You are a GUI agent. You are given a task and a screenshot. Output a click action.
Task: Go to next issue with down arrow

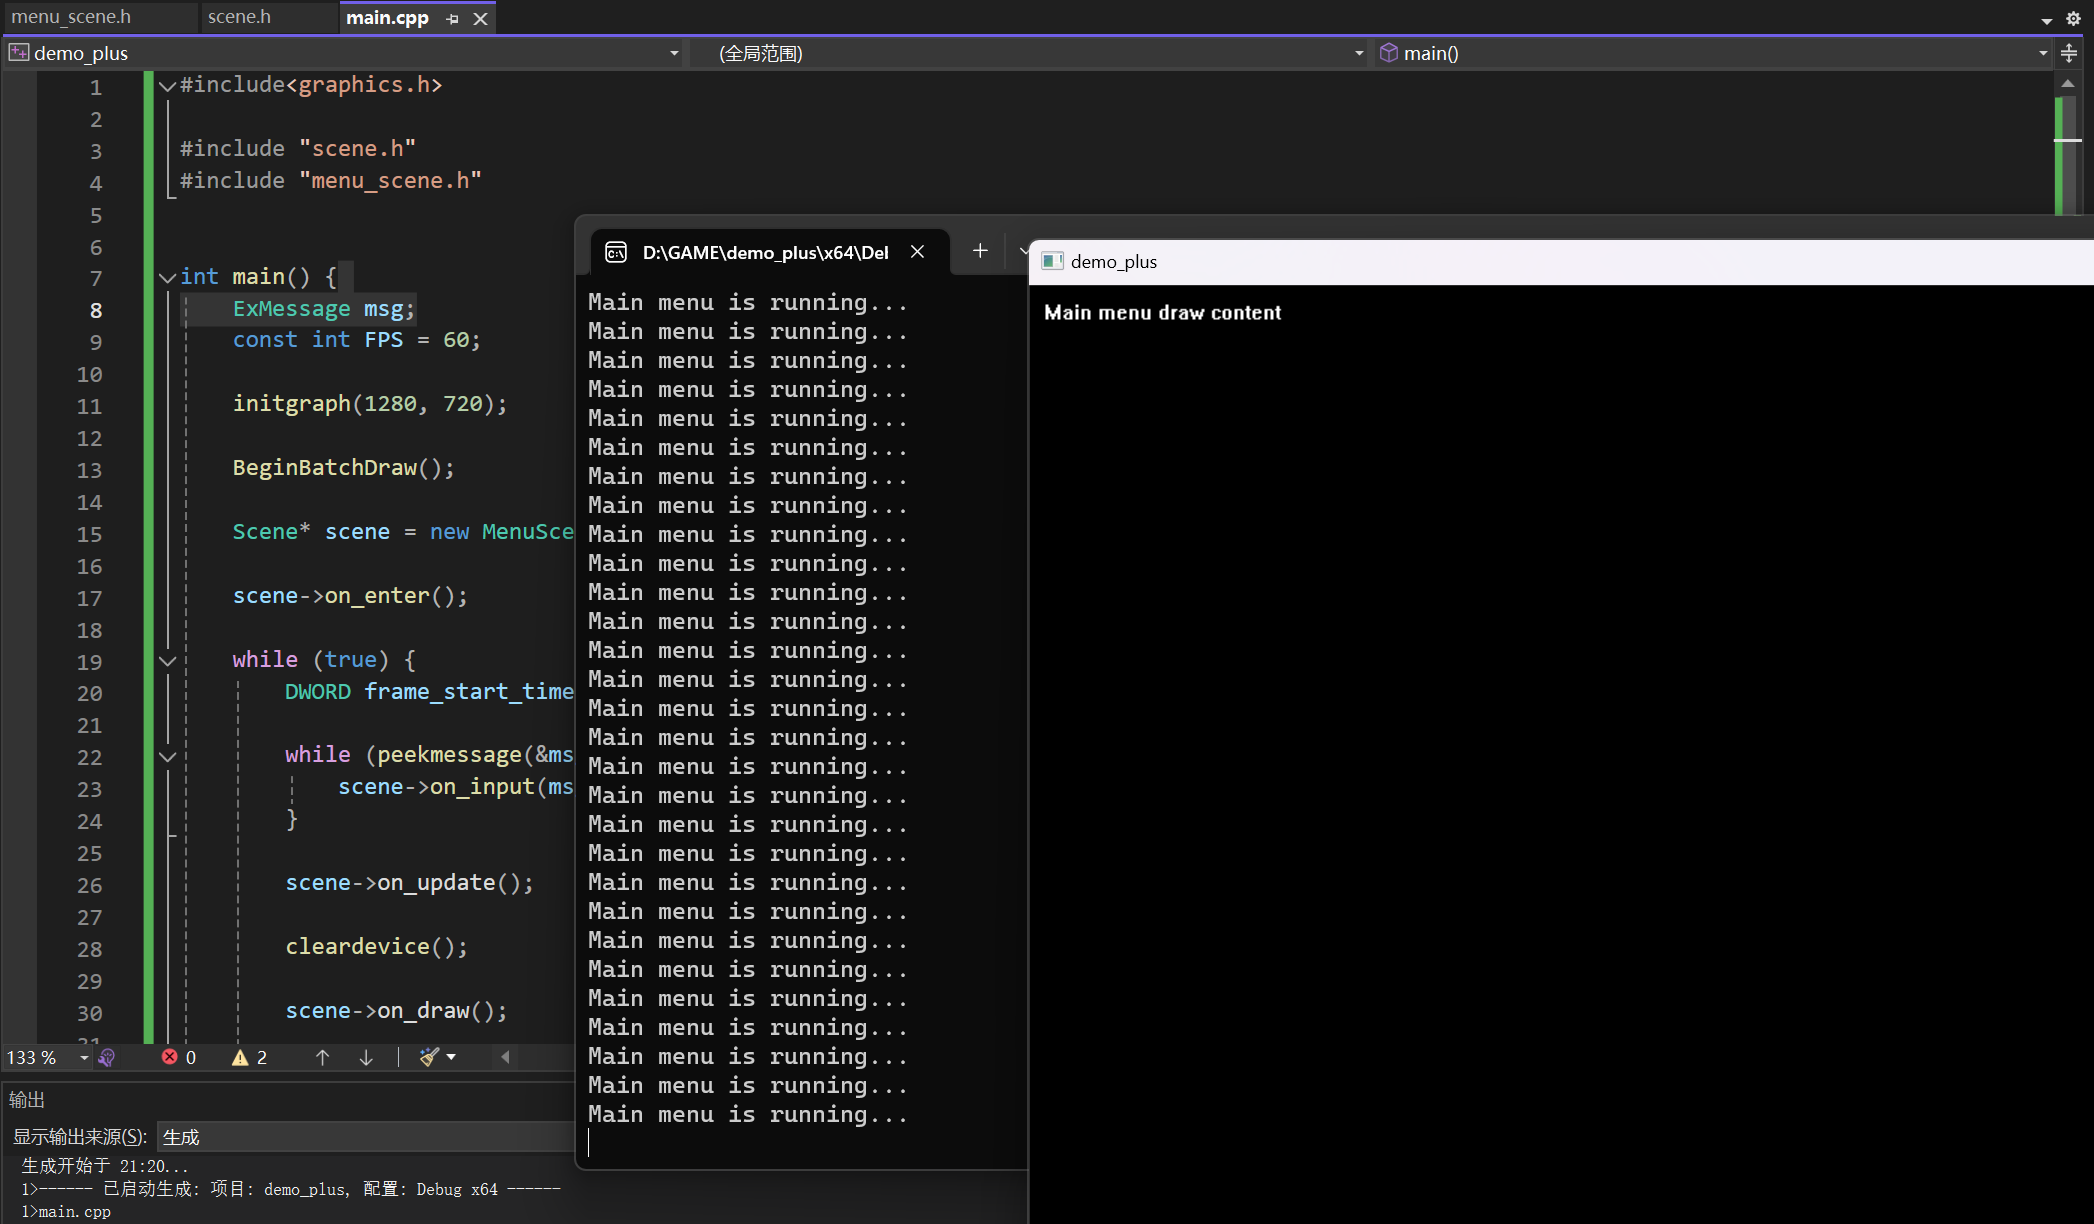click(x=366, y=1057)
